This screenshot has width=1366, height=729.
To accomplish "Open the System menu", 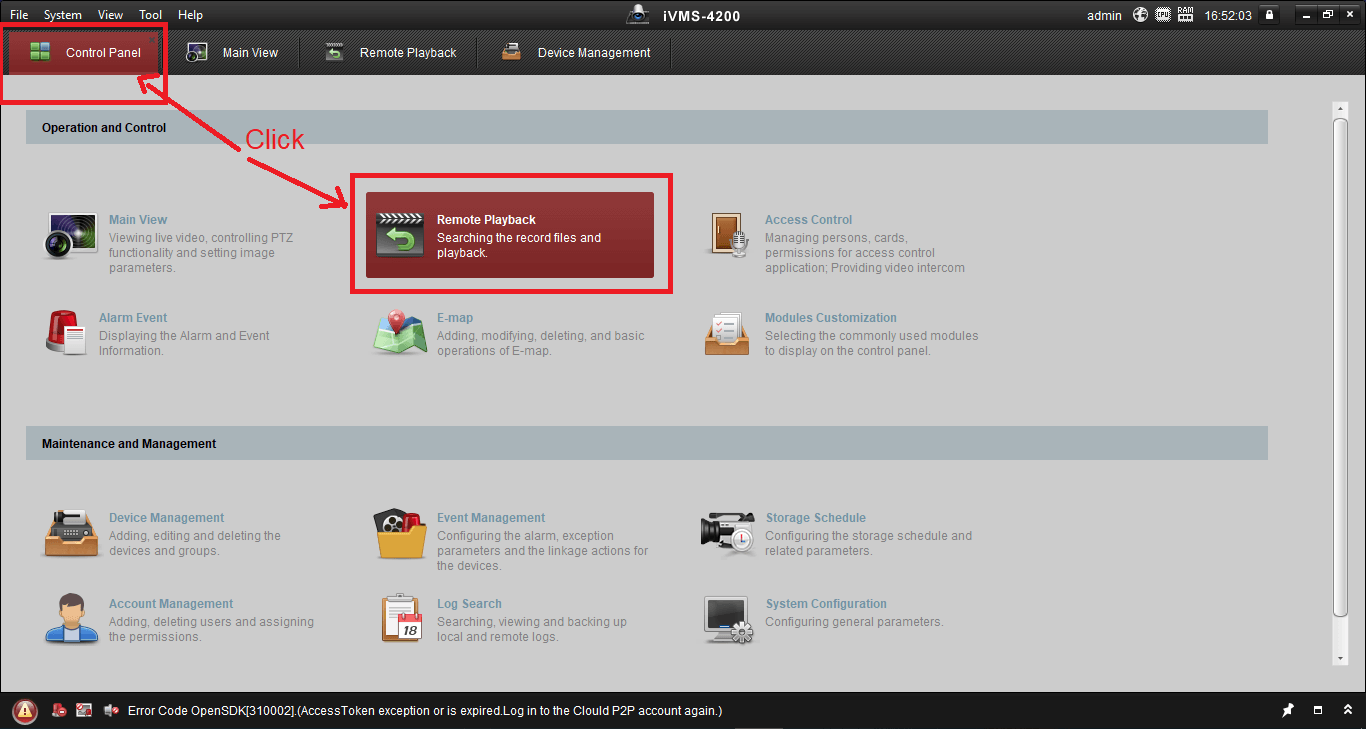I will pyautogui.click(x=63, y=15).
